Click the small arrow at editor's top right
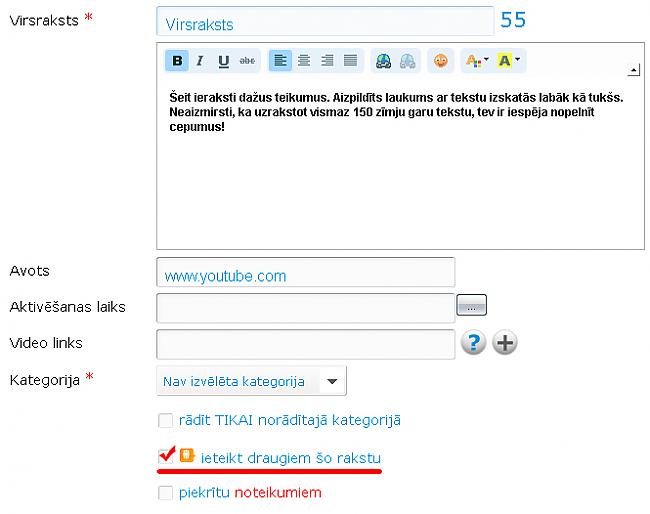The width and height of the screenshot is (650, 514). coord(633,70)
